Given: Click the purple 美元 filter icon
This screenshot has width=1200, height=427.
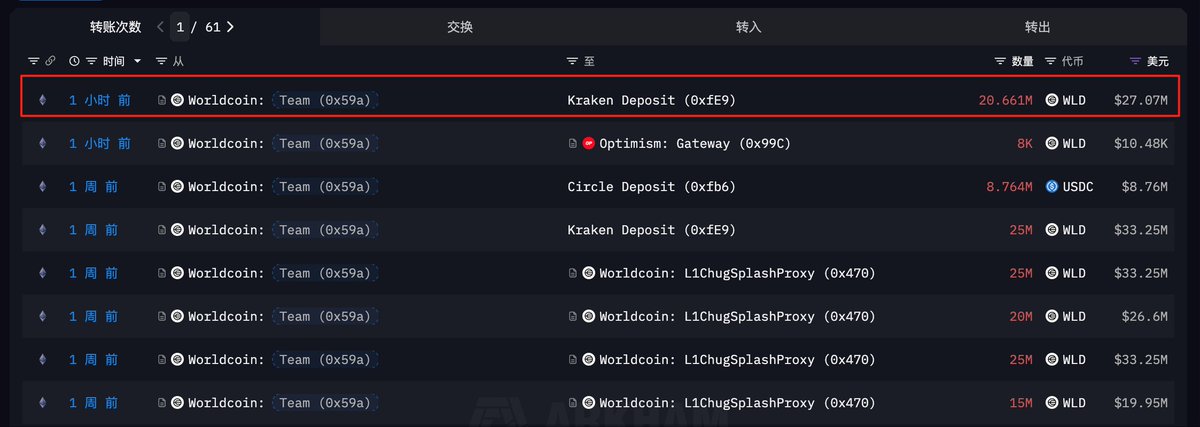Looking at the screenshot, I should coord(1135,62).
